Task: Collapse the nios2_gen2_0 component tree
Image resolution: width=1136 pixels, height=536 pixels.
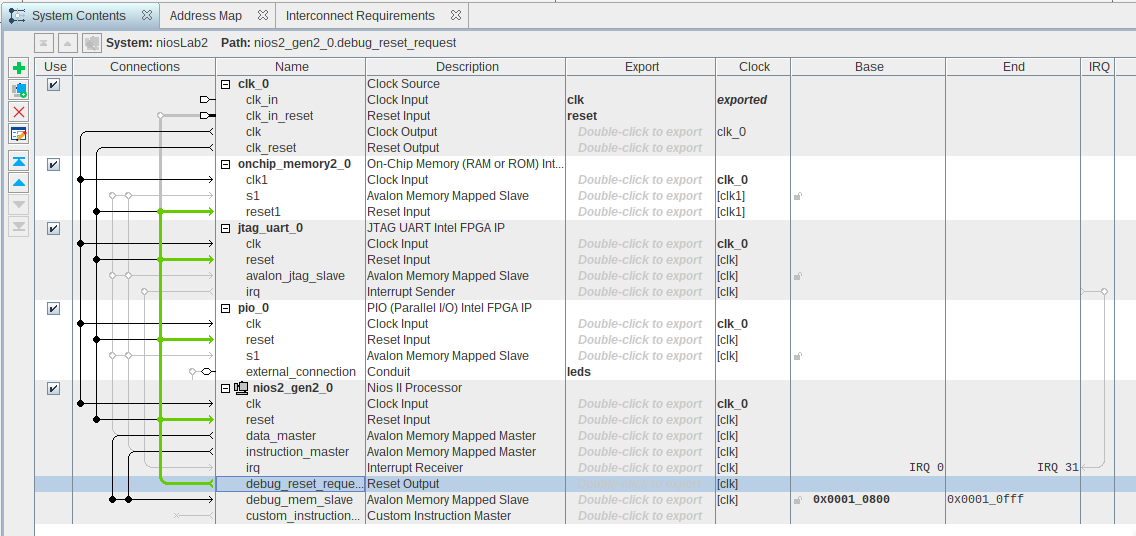Action: (x=225, y=388)
